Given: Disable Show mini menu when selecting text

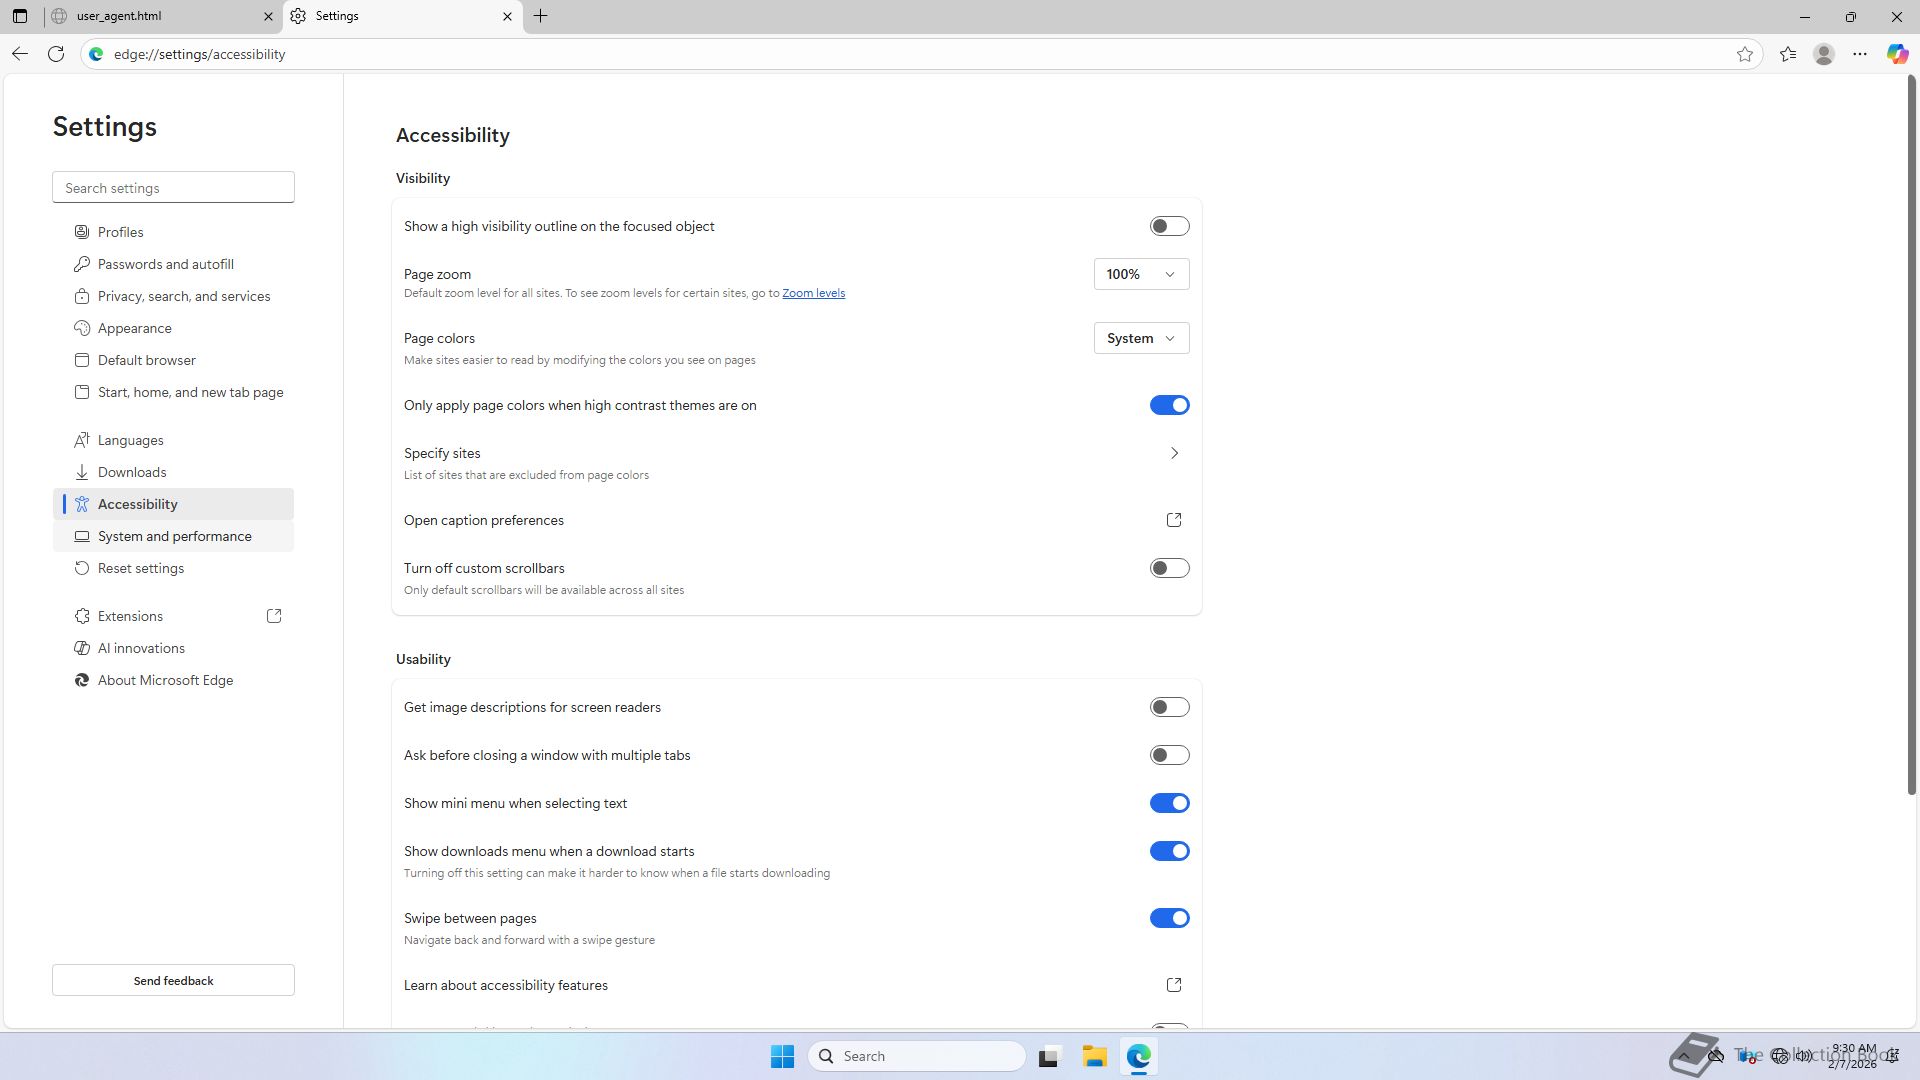Looking at the screenshot, I should [1169, 803].
